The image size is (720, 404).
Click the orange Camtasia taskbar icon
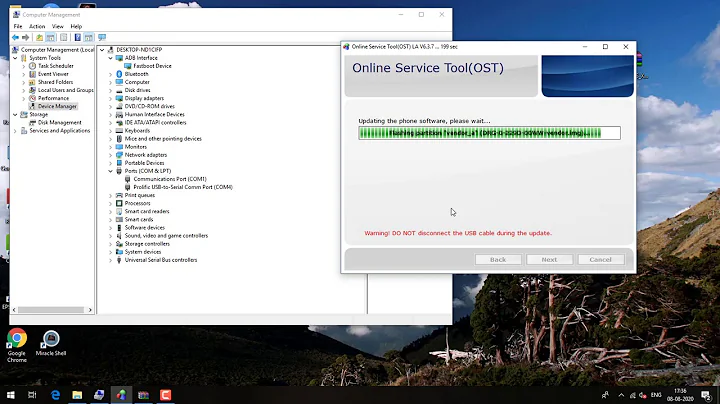(165, 395)
